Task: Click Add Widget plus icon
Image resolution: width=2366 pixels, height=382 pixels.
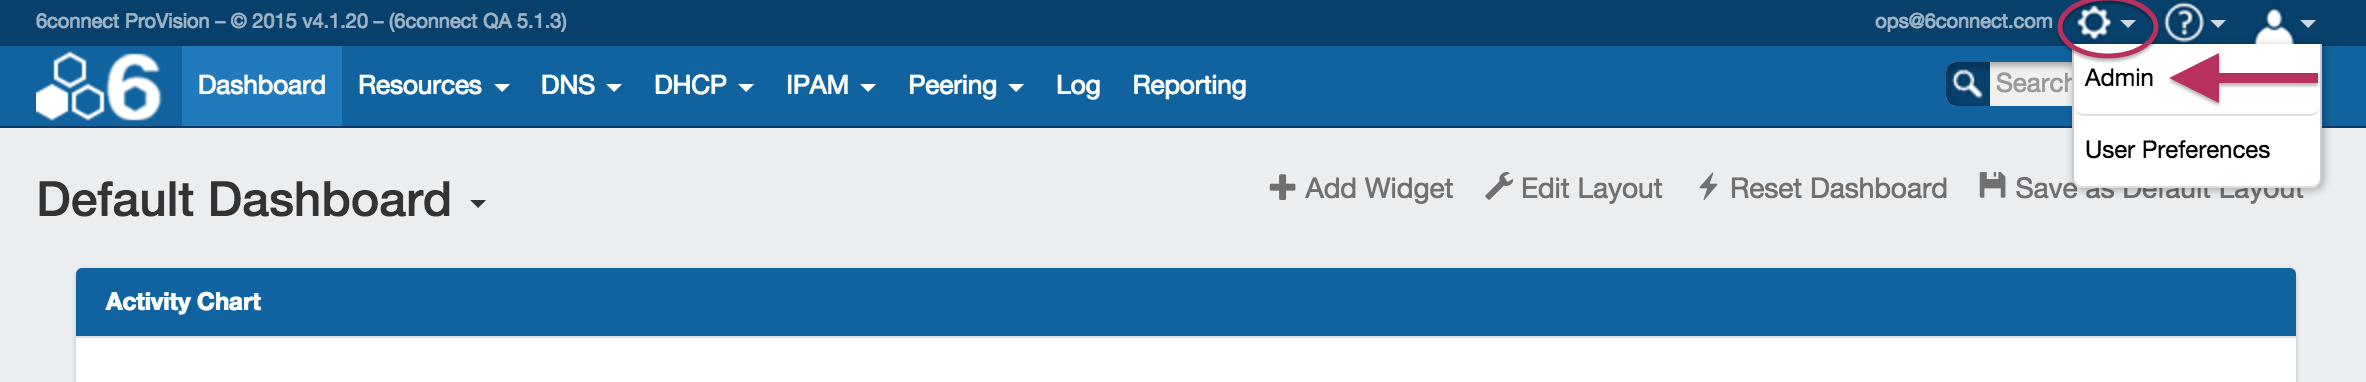Action: [1282, 187]
